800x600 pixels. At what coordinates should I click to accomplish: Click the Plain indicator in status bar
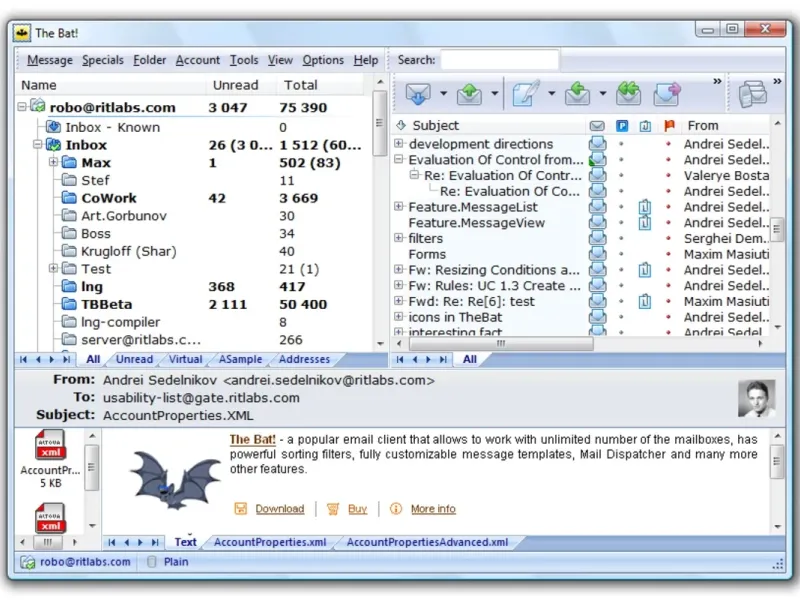tap(176, 562)
